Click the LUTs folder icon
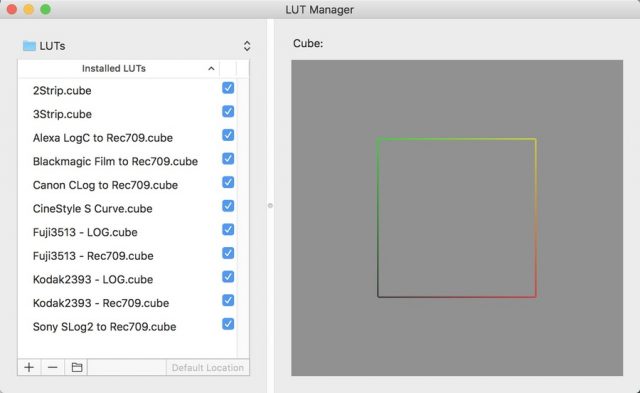The width and height of the screenshot is (640, 393). click(x=29, y=46)
